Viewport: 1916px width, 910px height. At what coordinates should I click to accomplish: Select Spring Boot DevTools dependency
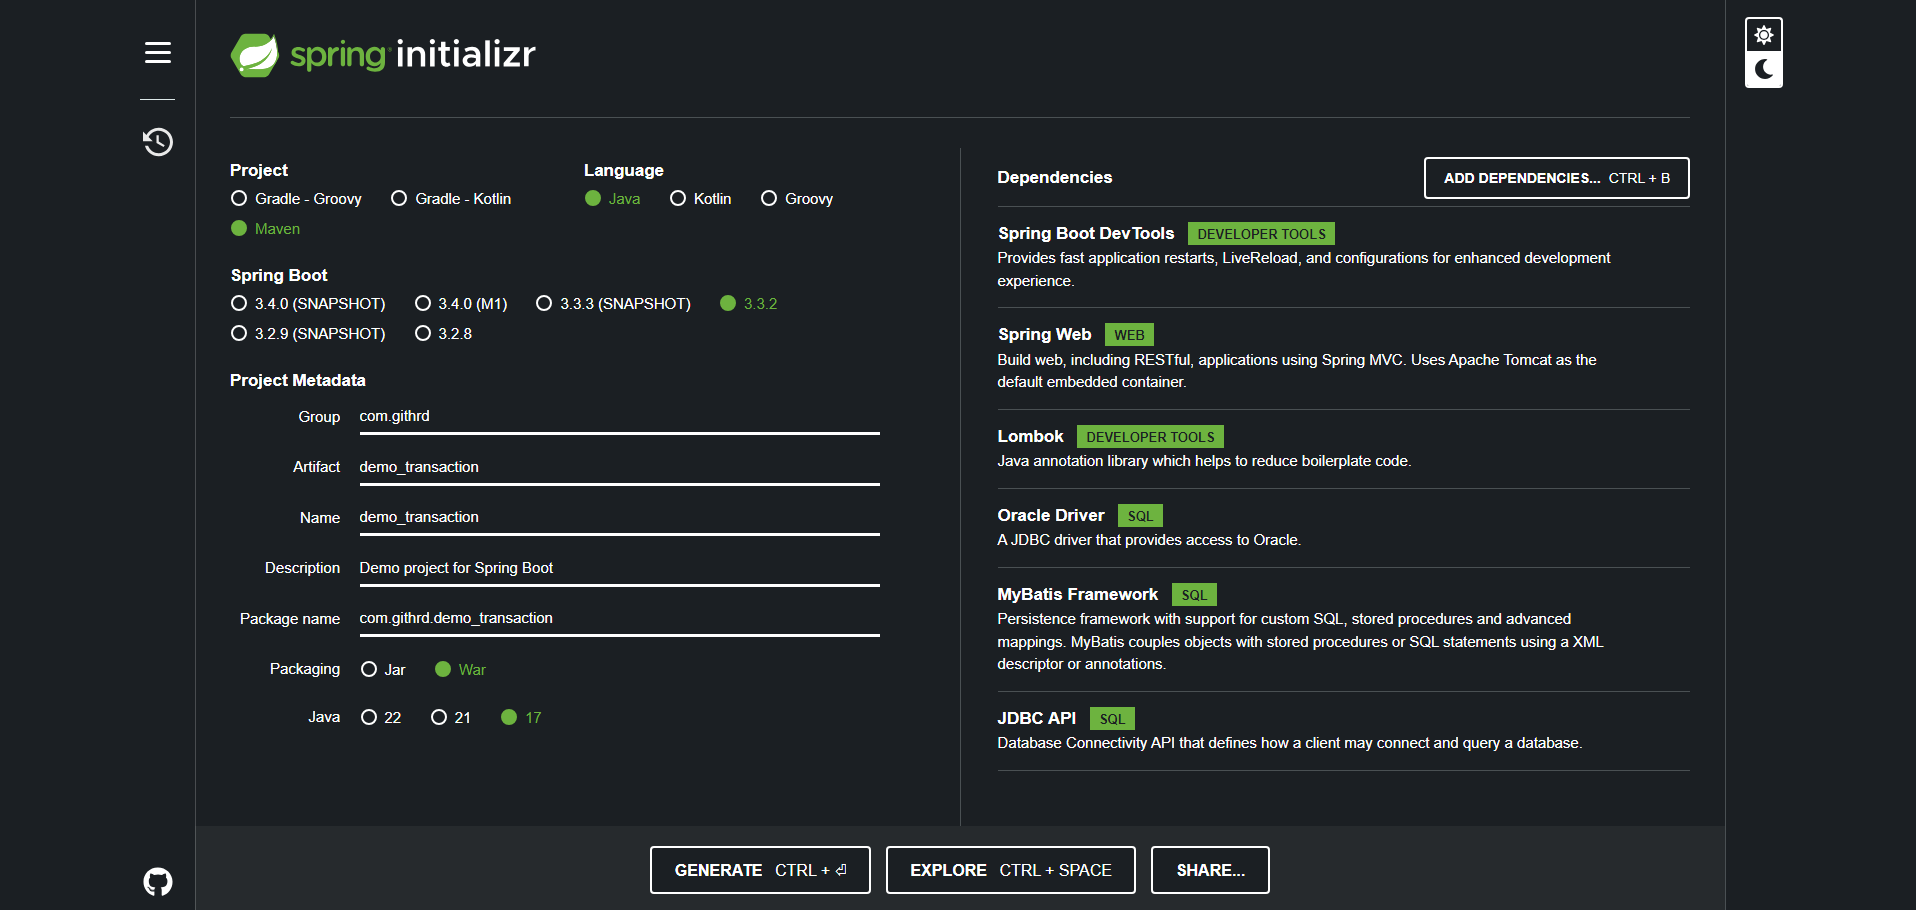pos(1343,257)
